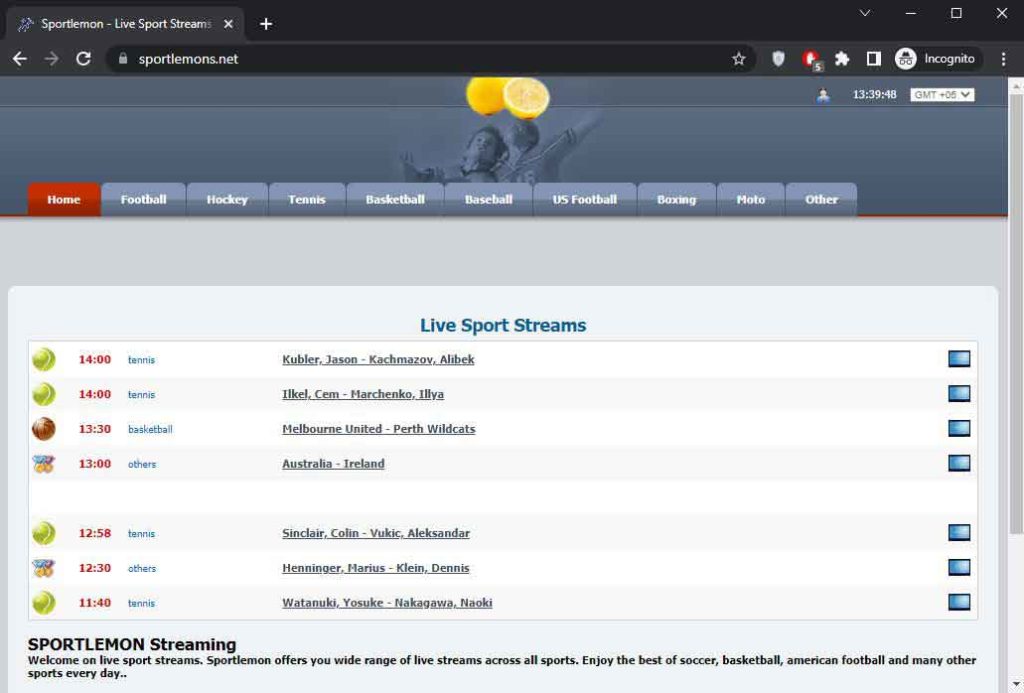Open the GMT +05 timezone dropdown
The height and width of the screenshot is (693, 1024).
pyautogui.click(x=941, y=94)
